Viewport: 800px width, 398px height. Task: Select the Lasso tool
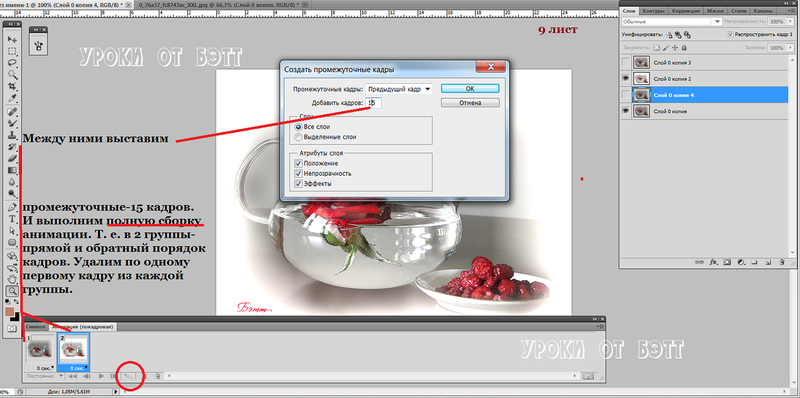click(12, 63)
